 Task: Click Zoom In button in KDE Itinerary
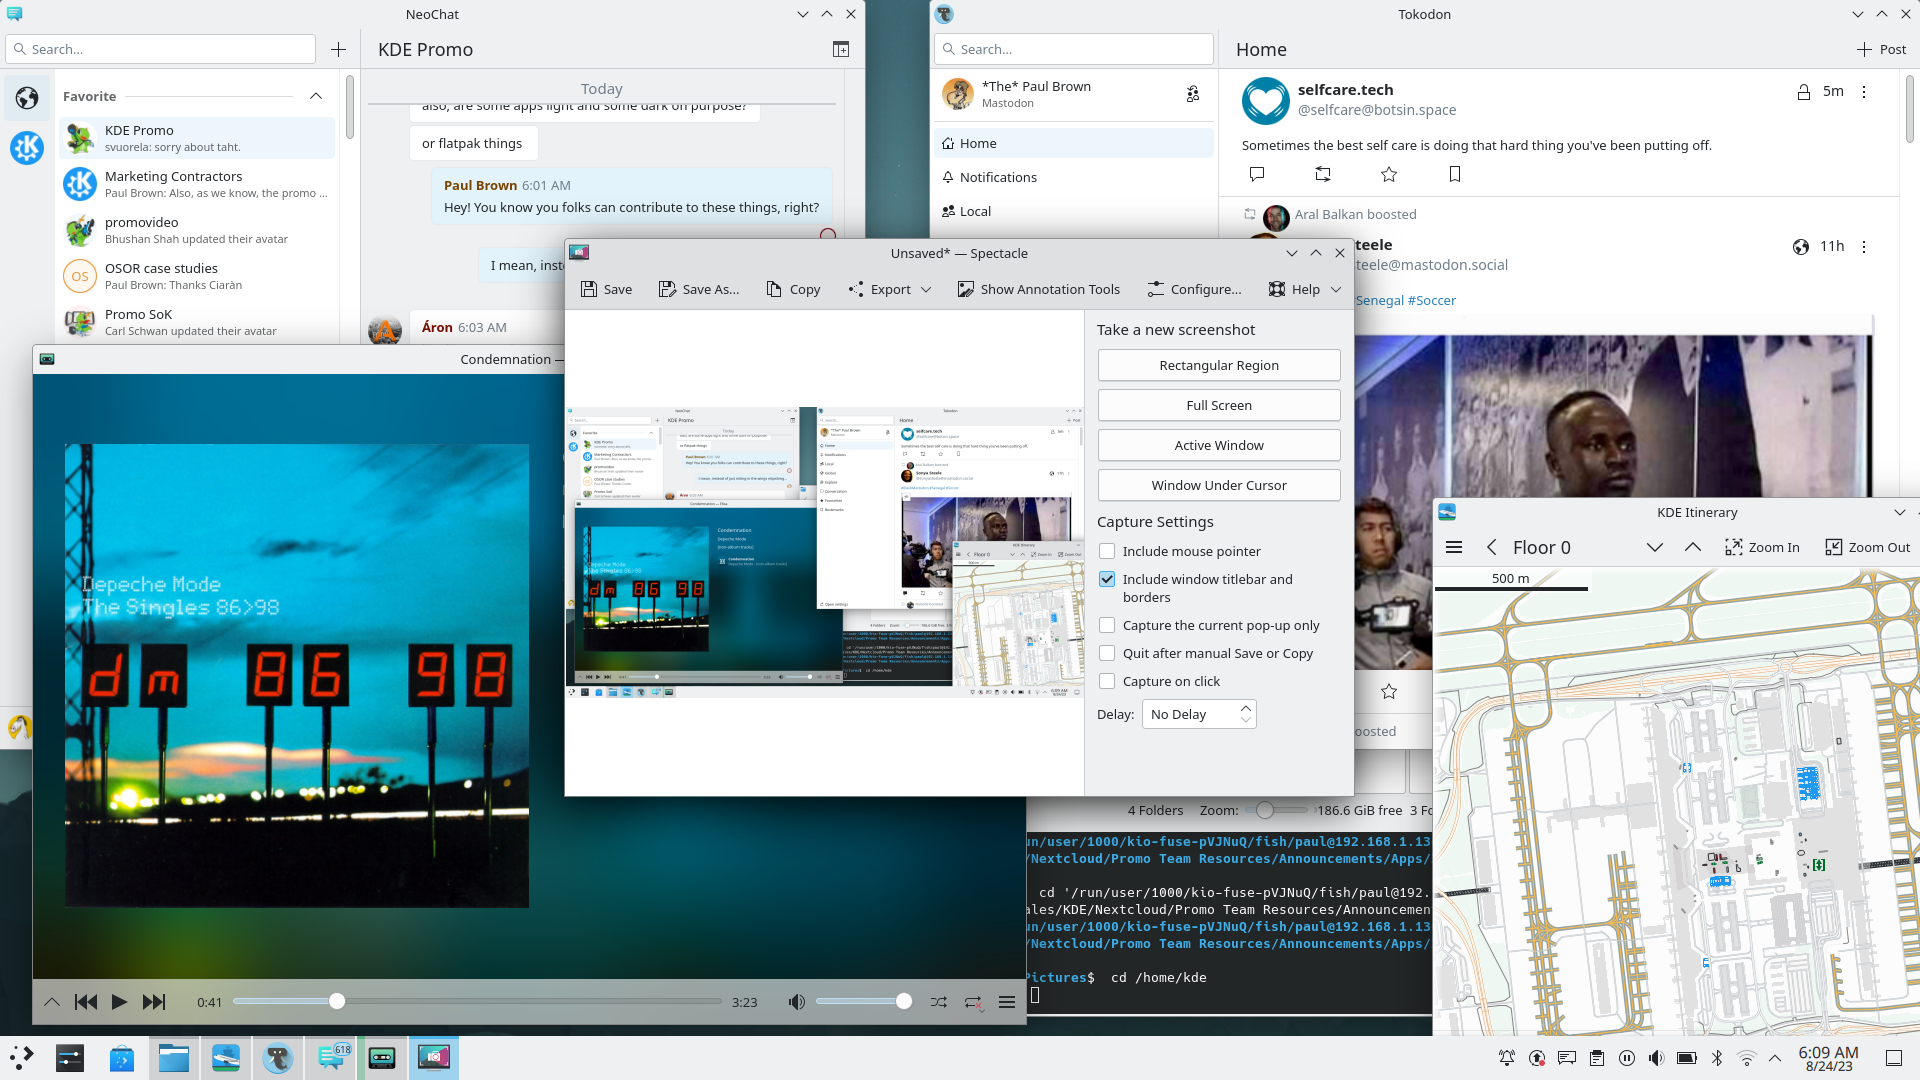(1763, 546)
